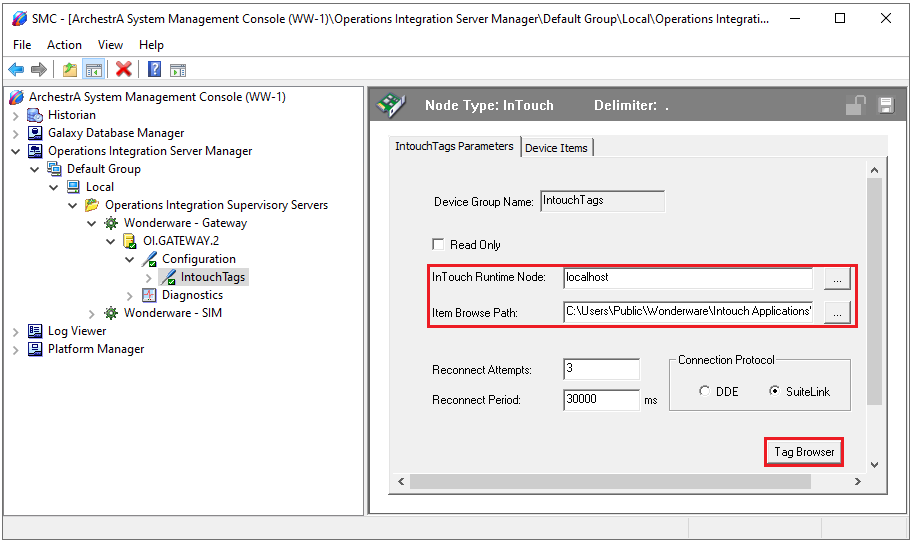Click the Configuration node icon
912x543 pixels.
coord(149,259)
